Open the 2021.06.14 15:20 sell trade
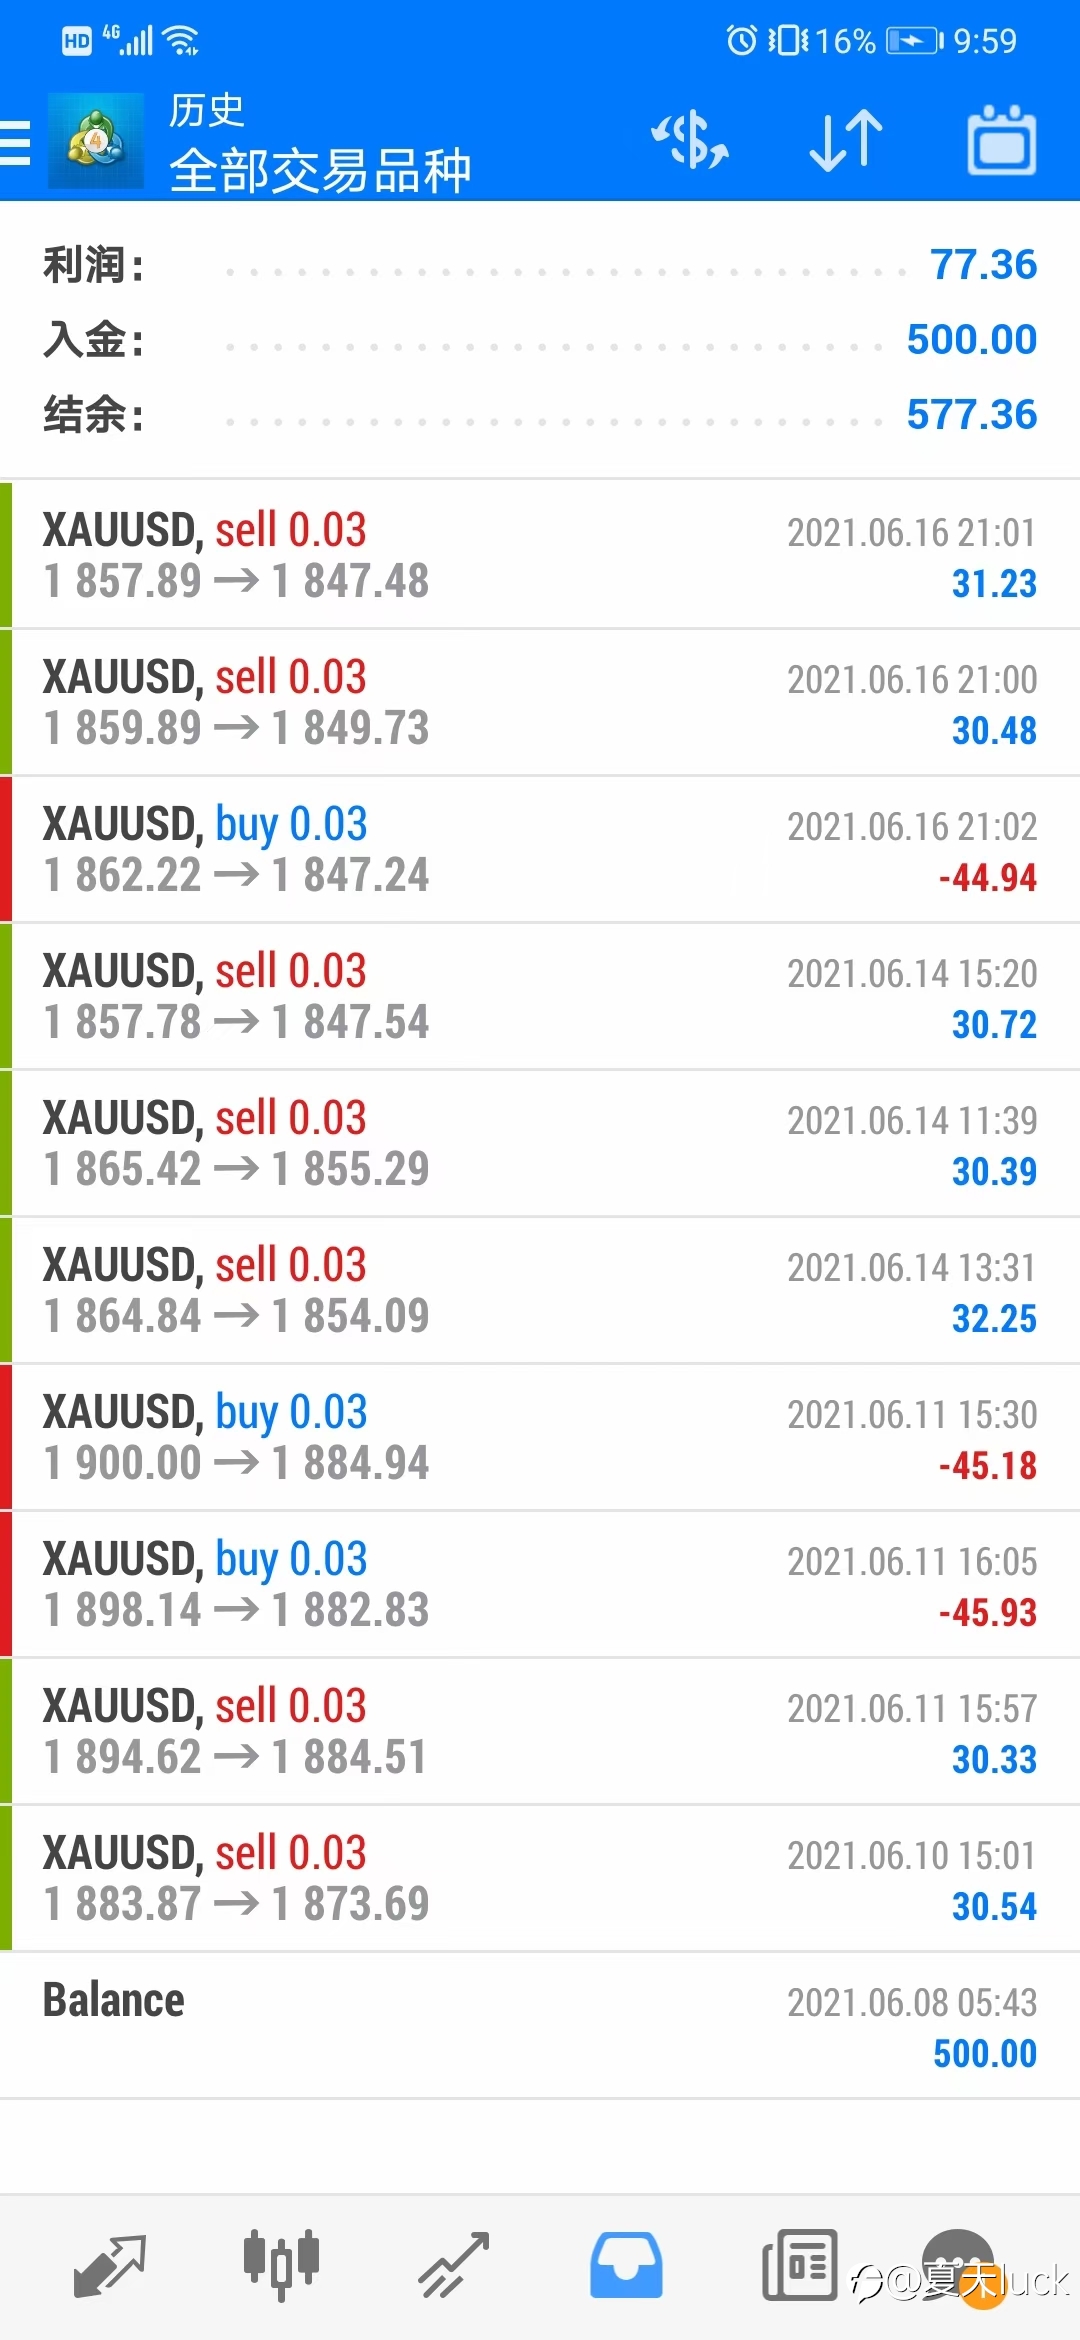The image size is (1080, 2340). coord(540,996)
